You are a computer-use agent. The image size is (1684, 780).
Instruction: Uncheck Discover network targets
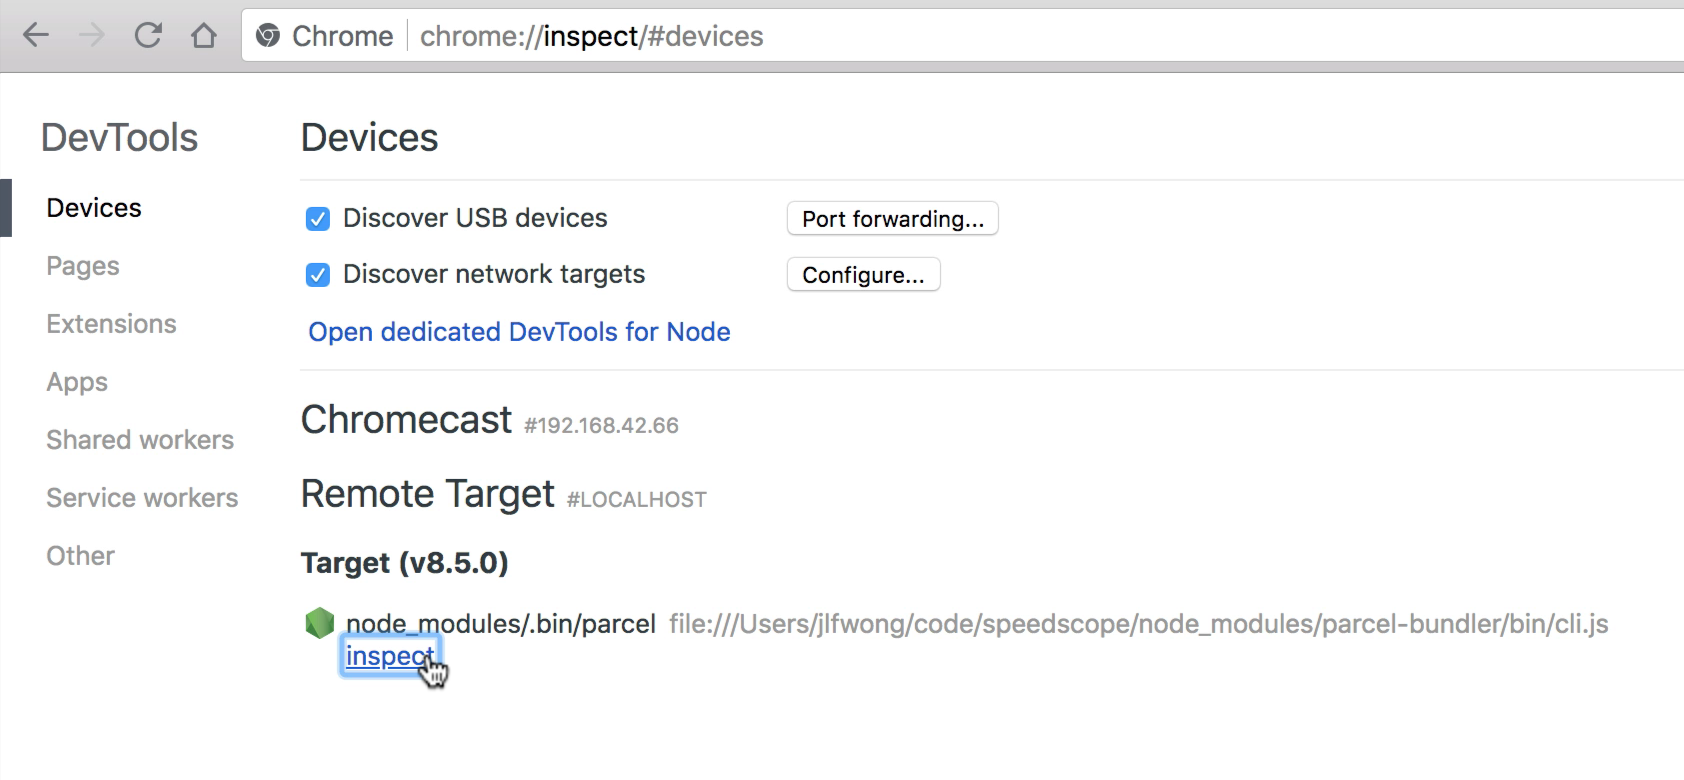click(x=317, y=274)
